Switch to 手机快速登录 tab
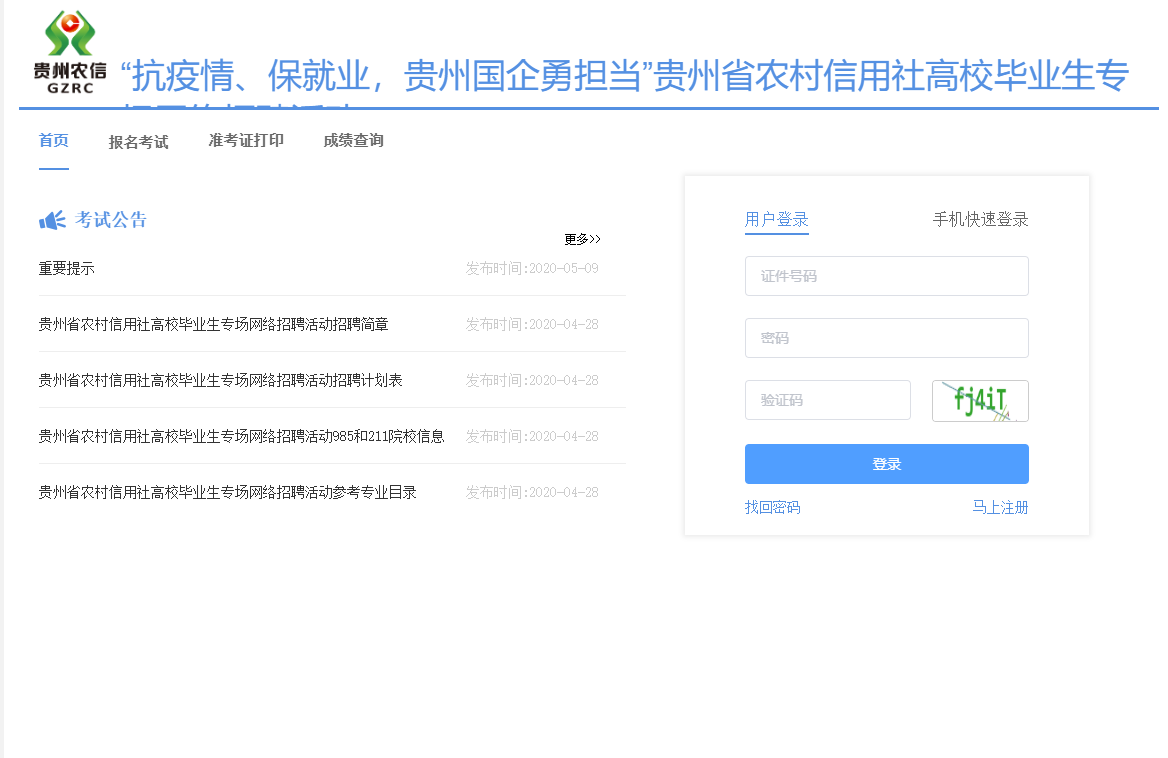The height and width of the screenshot is (758, 1168). coord(980,220)
